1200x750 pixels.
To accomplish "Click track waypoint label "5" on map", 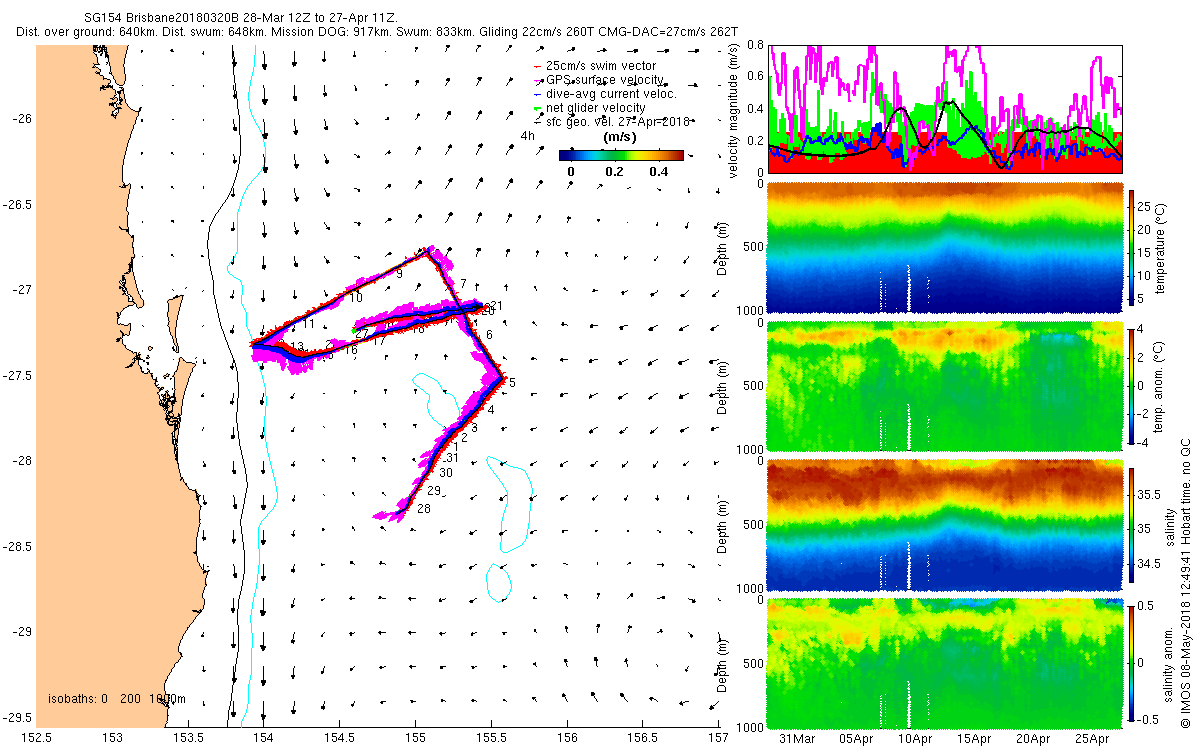I will pyautogui.click(x=512, y=383).
